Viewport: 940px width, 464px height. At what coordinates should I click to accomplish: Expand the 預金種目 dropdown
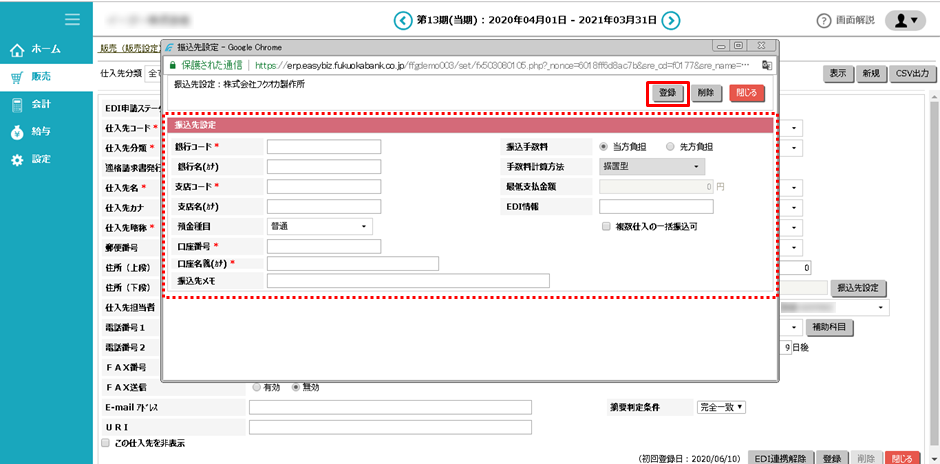click(x=319, y=227)
